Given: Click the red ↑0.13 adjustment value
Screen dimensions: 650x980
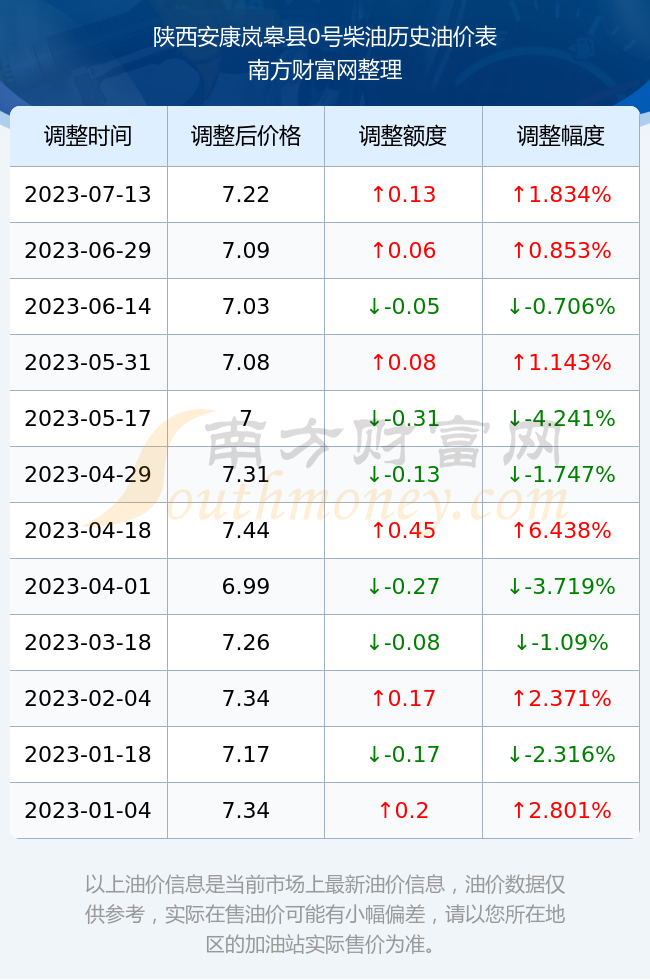Looking at the screenshot, I should (x=403, y=194).
